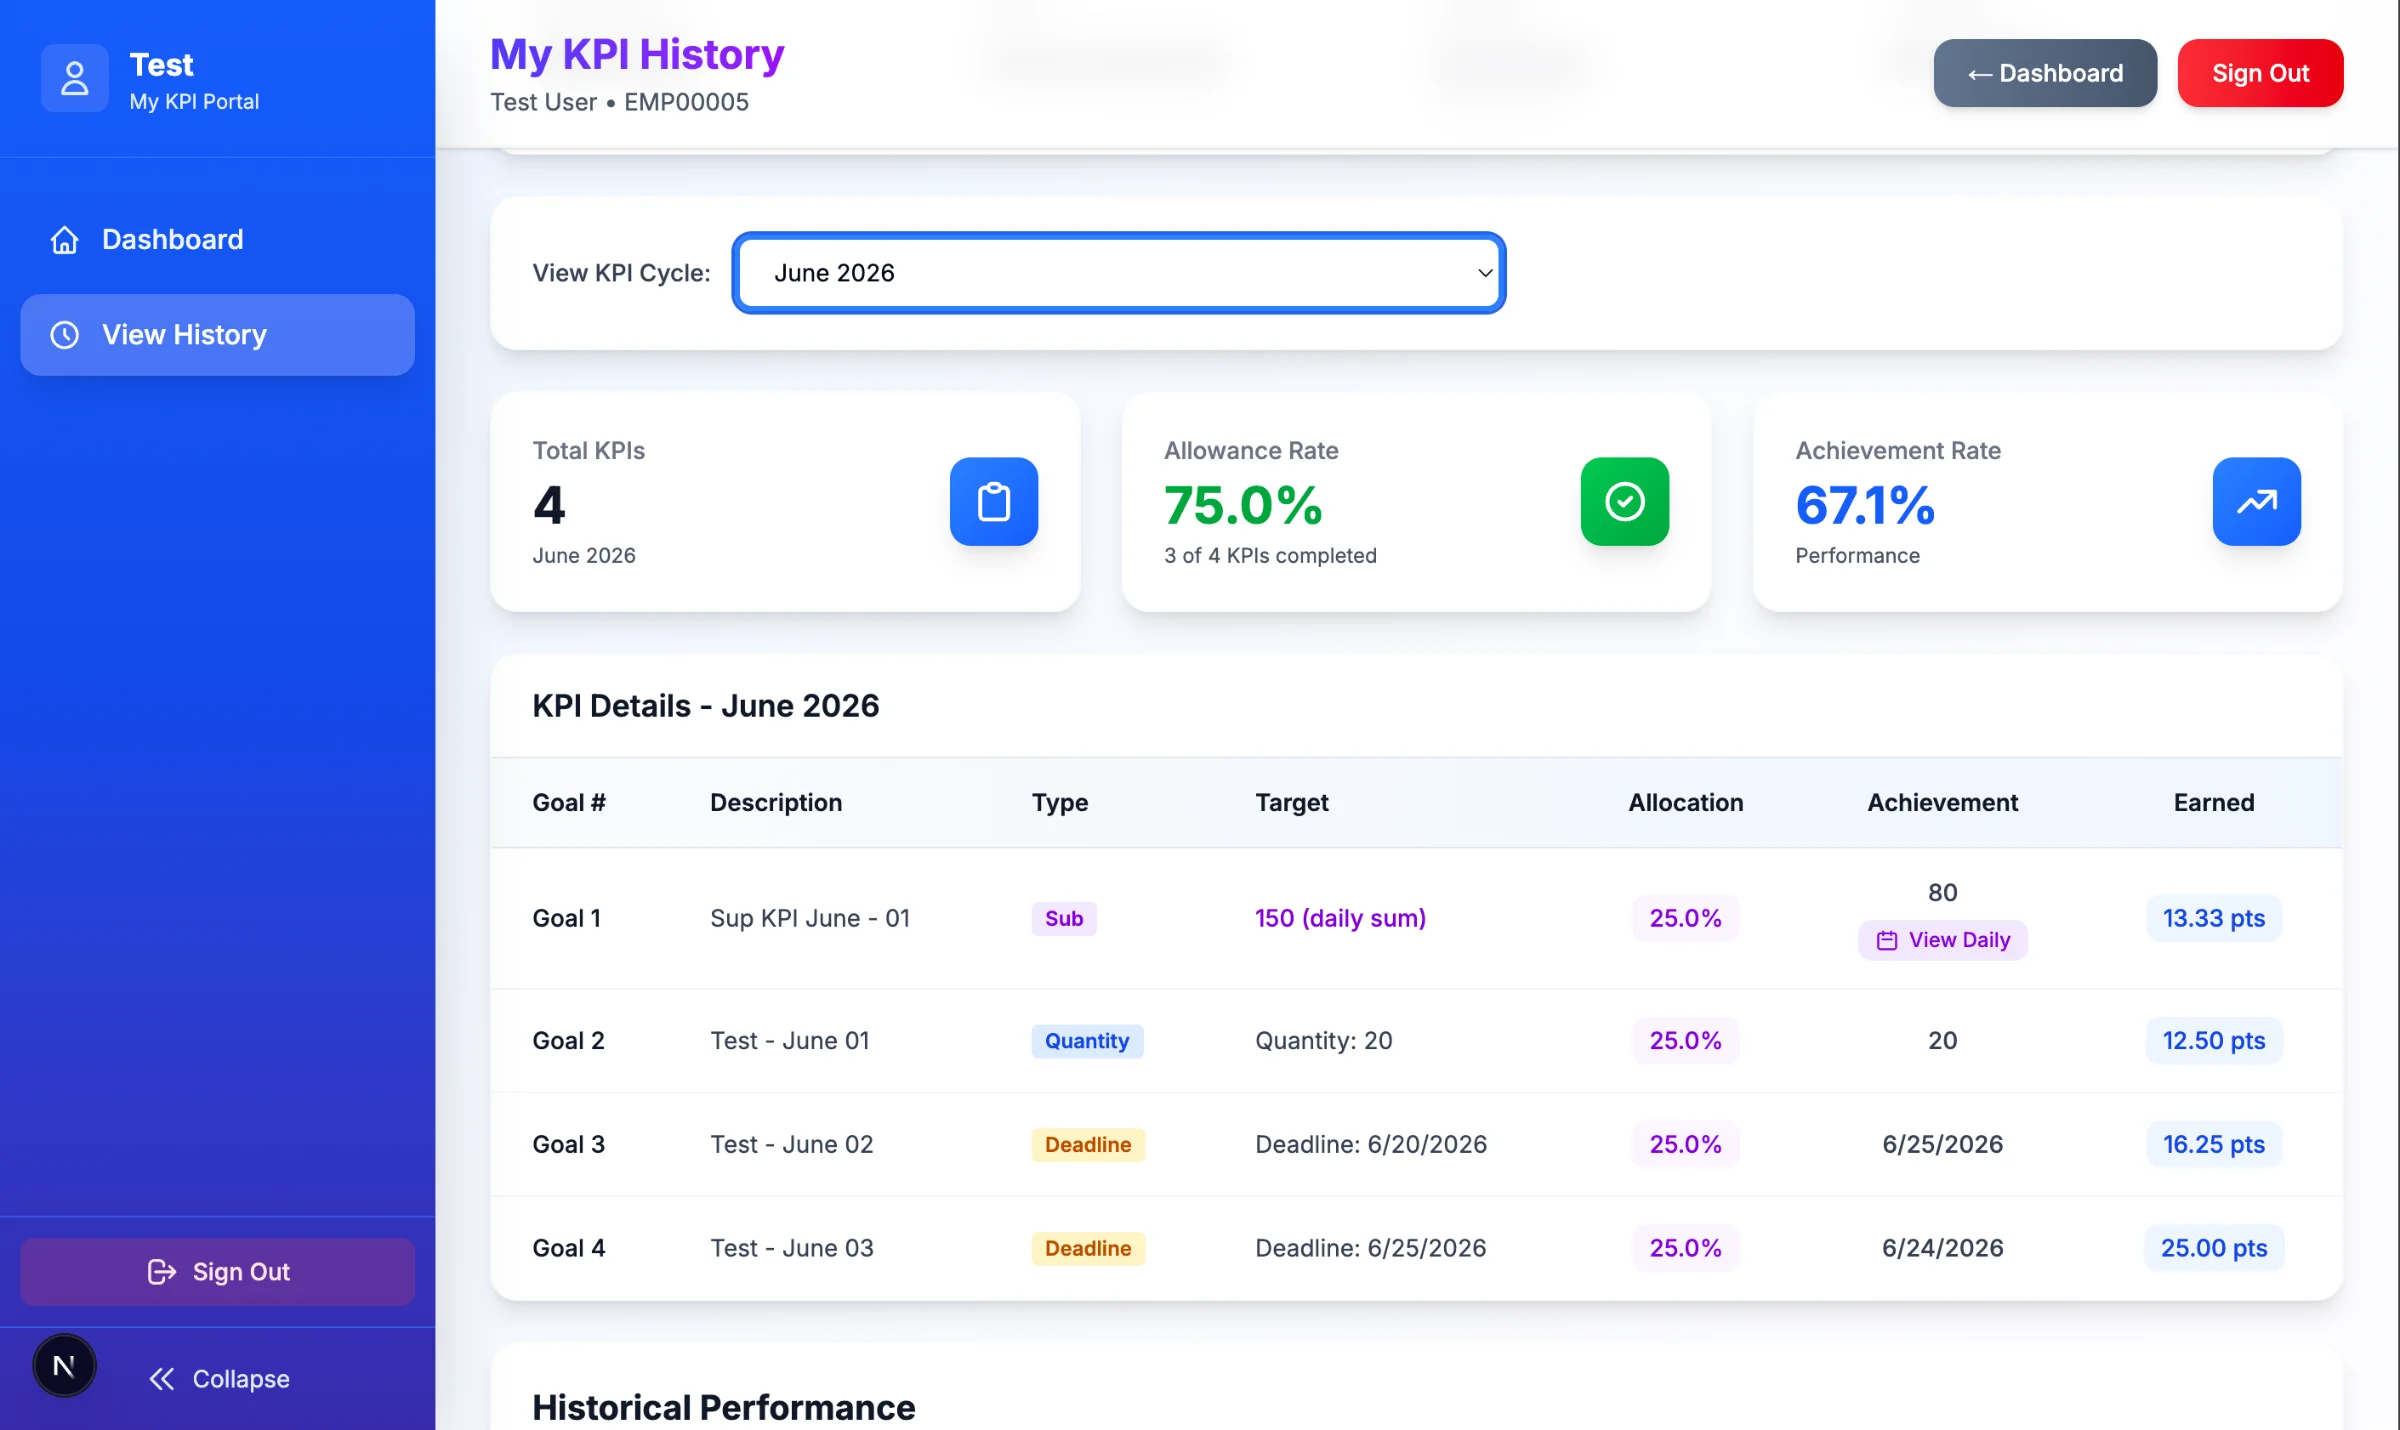Click the back to Dashboard header button

[2045, 73]
